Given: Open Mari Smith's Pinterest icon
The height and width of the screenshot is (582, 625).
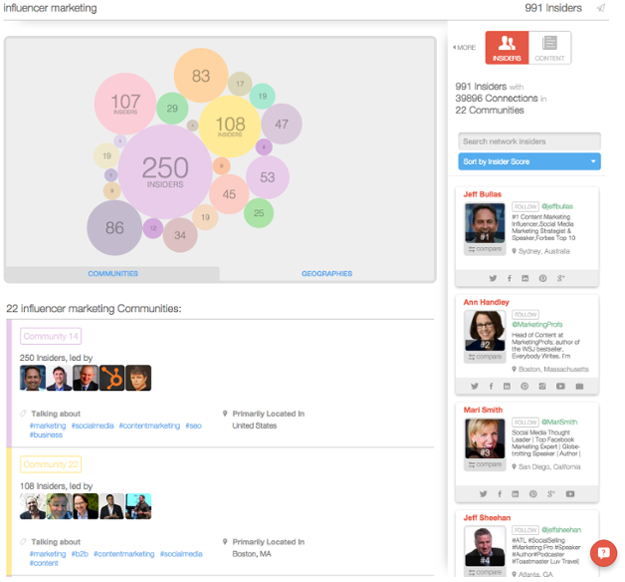Looking at the screenshot, I should point(533,494).
